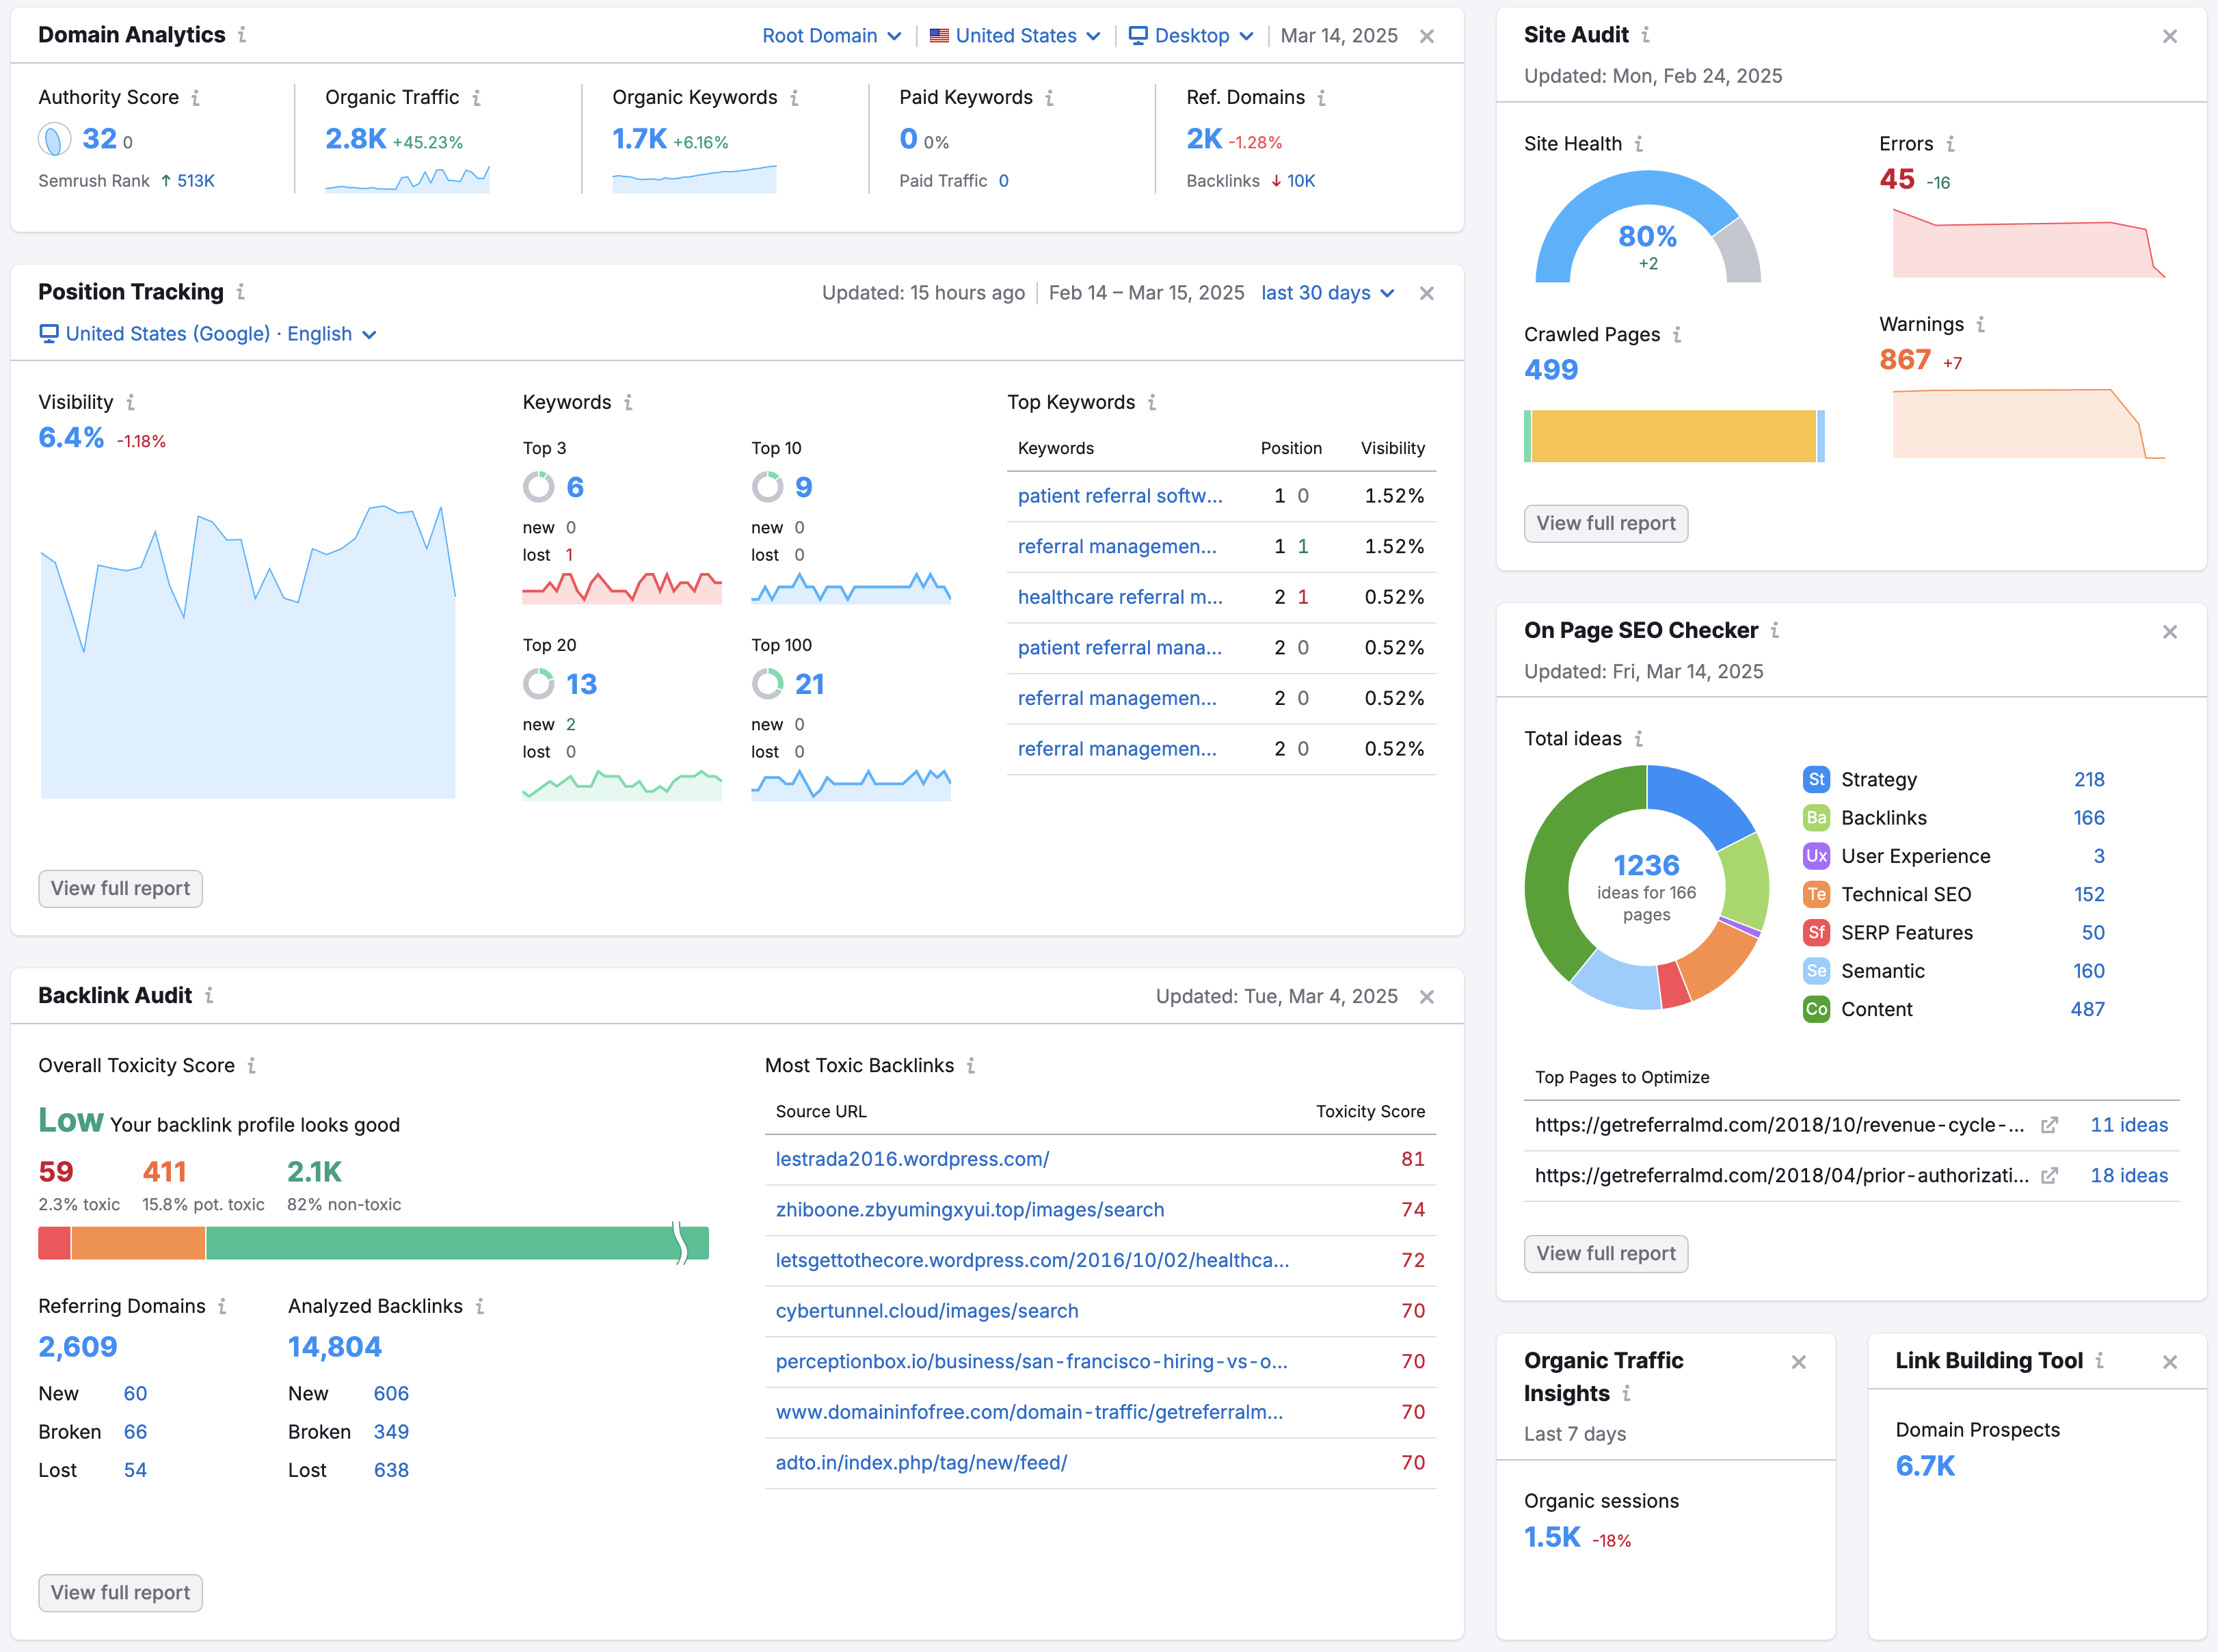This screenshot has height=1652, width=2218.
Task: Click the Ref. Domains info icon
Action: click(1321, 97)
